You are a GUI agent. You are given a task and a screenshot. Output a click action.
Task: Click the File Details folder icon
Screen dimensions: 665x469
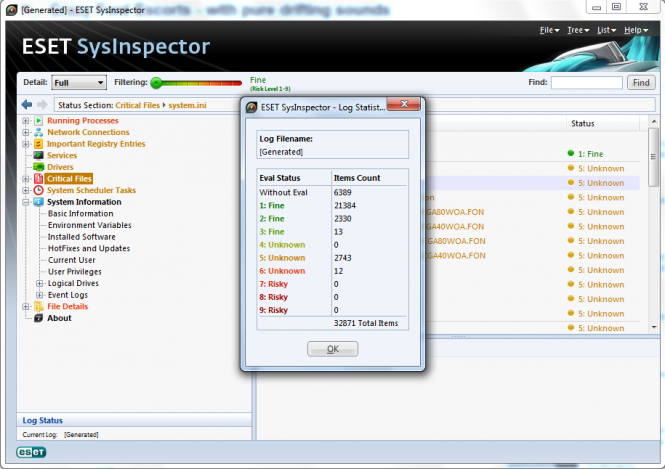coord(39,307)
